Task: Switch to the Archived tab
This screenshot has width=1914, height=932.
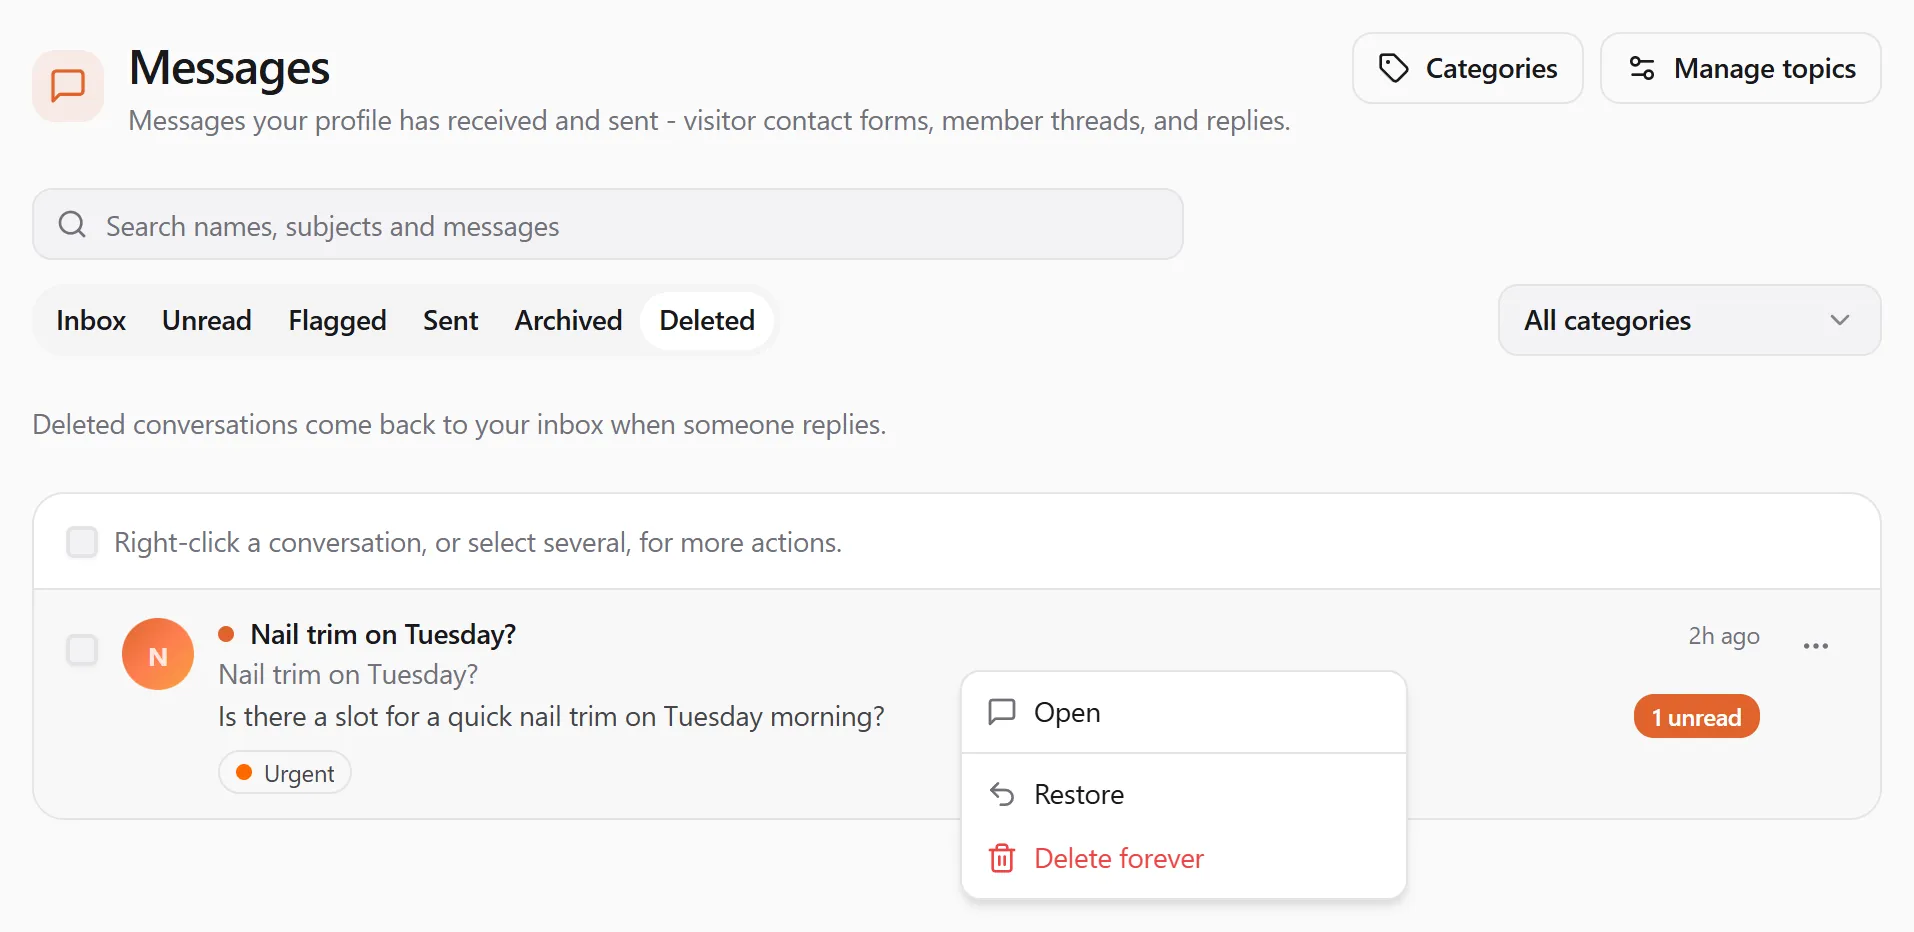Action: (x=568, y=320)
